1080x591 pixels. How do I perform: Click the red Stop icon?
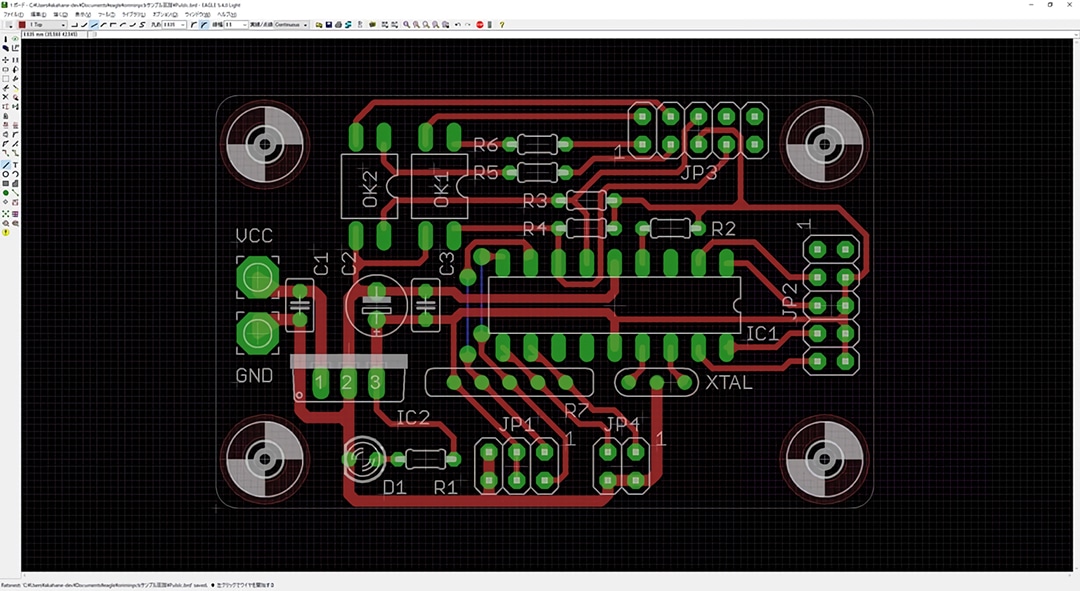coord(480,24)
